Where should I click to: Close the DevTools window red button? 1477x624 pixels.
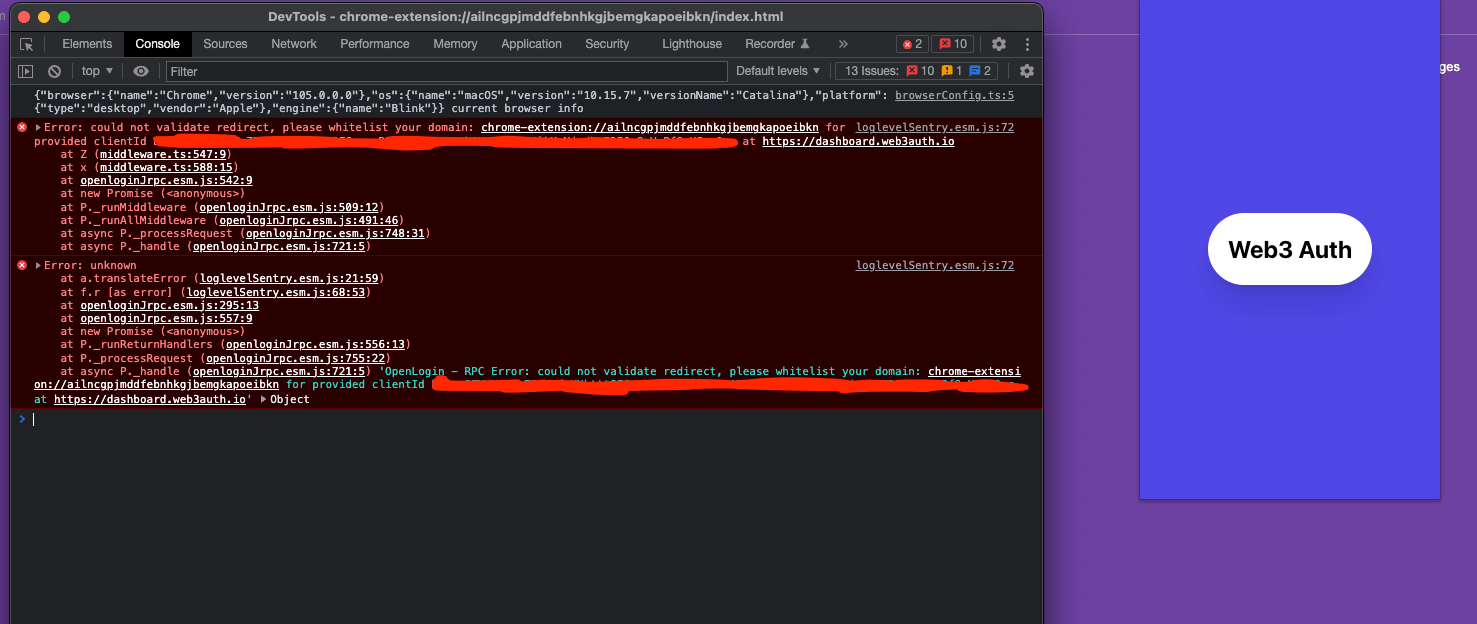click(24, 17)
